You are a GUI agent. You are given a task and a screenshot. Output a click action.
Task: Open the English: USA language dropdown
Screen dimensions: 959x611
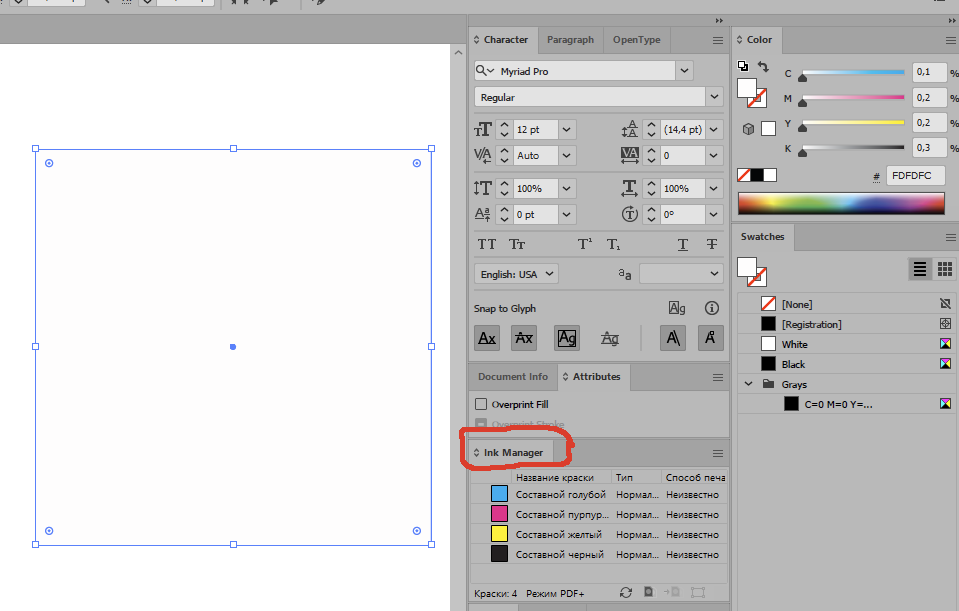(x=516, y=274)
